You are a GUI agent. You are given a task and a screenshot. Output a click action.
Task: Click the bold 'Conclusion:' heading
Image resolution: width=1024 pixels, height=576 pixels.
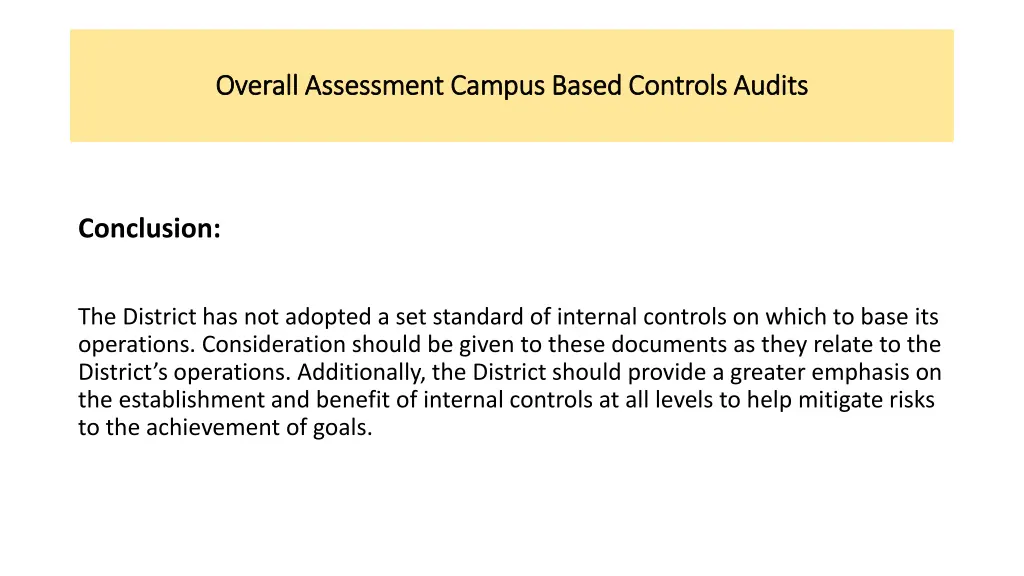[x=150, y=229]
